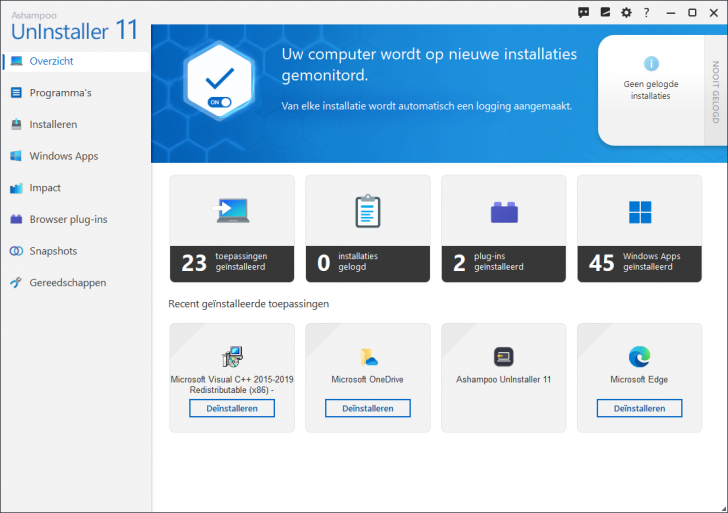This screenshot has width=728, height=513.
Task: Click the Impact chart icon
Action: point(16,188)
